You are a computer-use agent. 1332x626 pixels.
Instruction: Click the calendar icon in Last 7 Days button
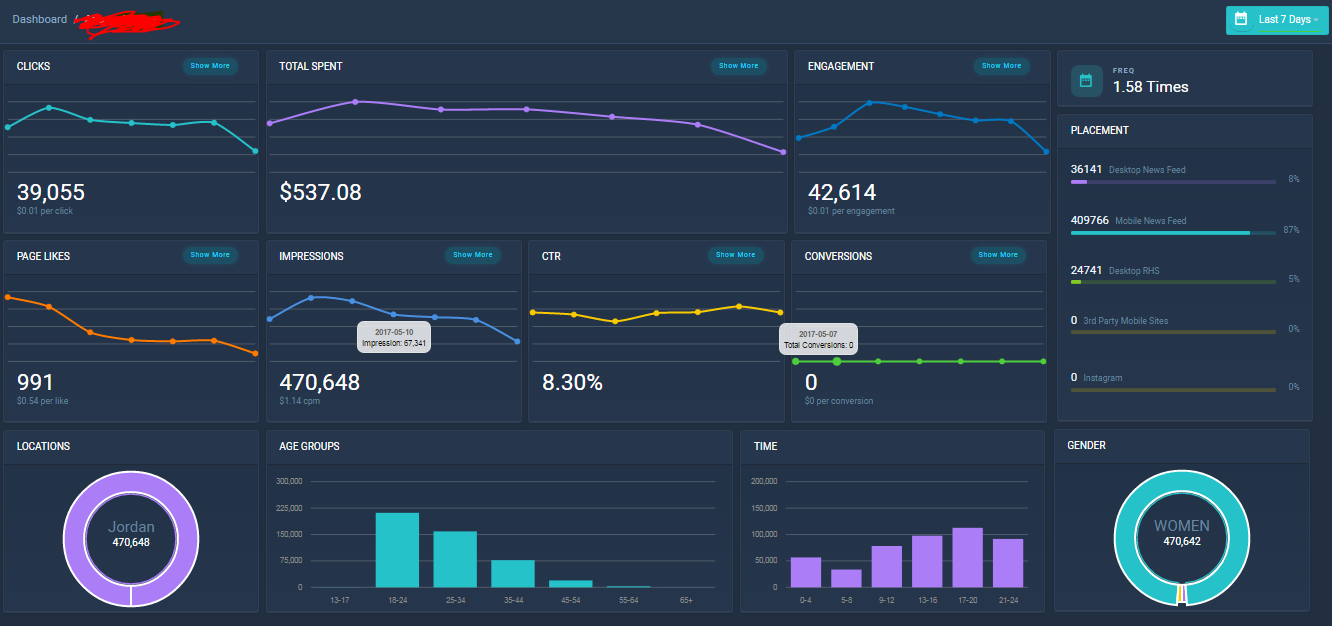click(1241, 19)
